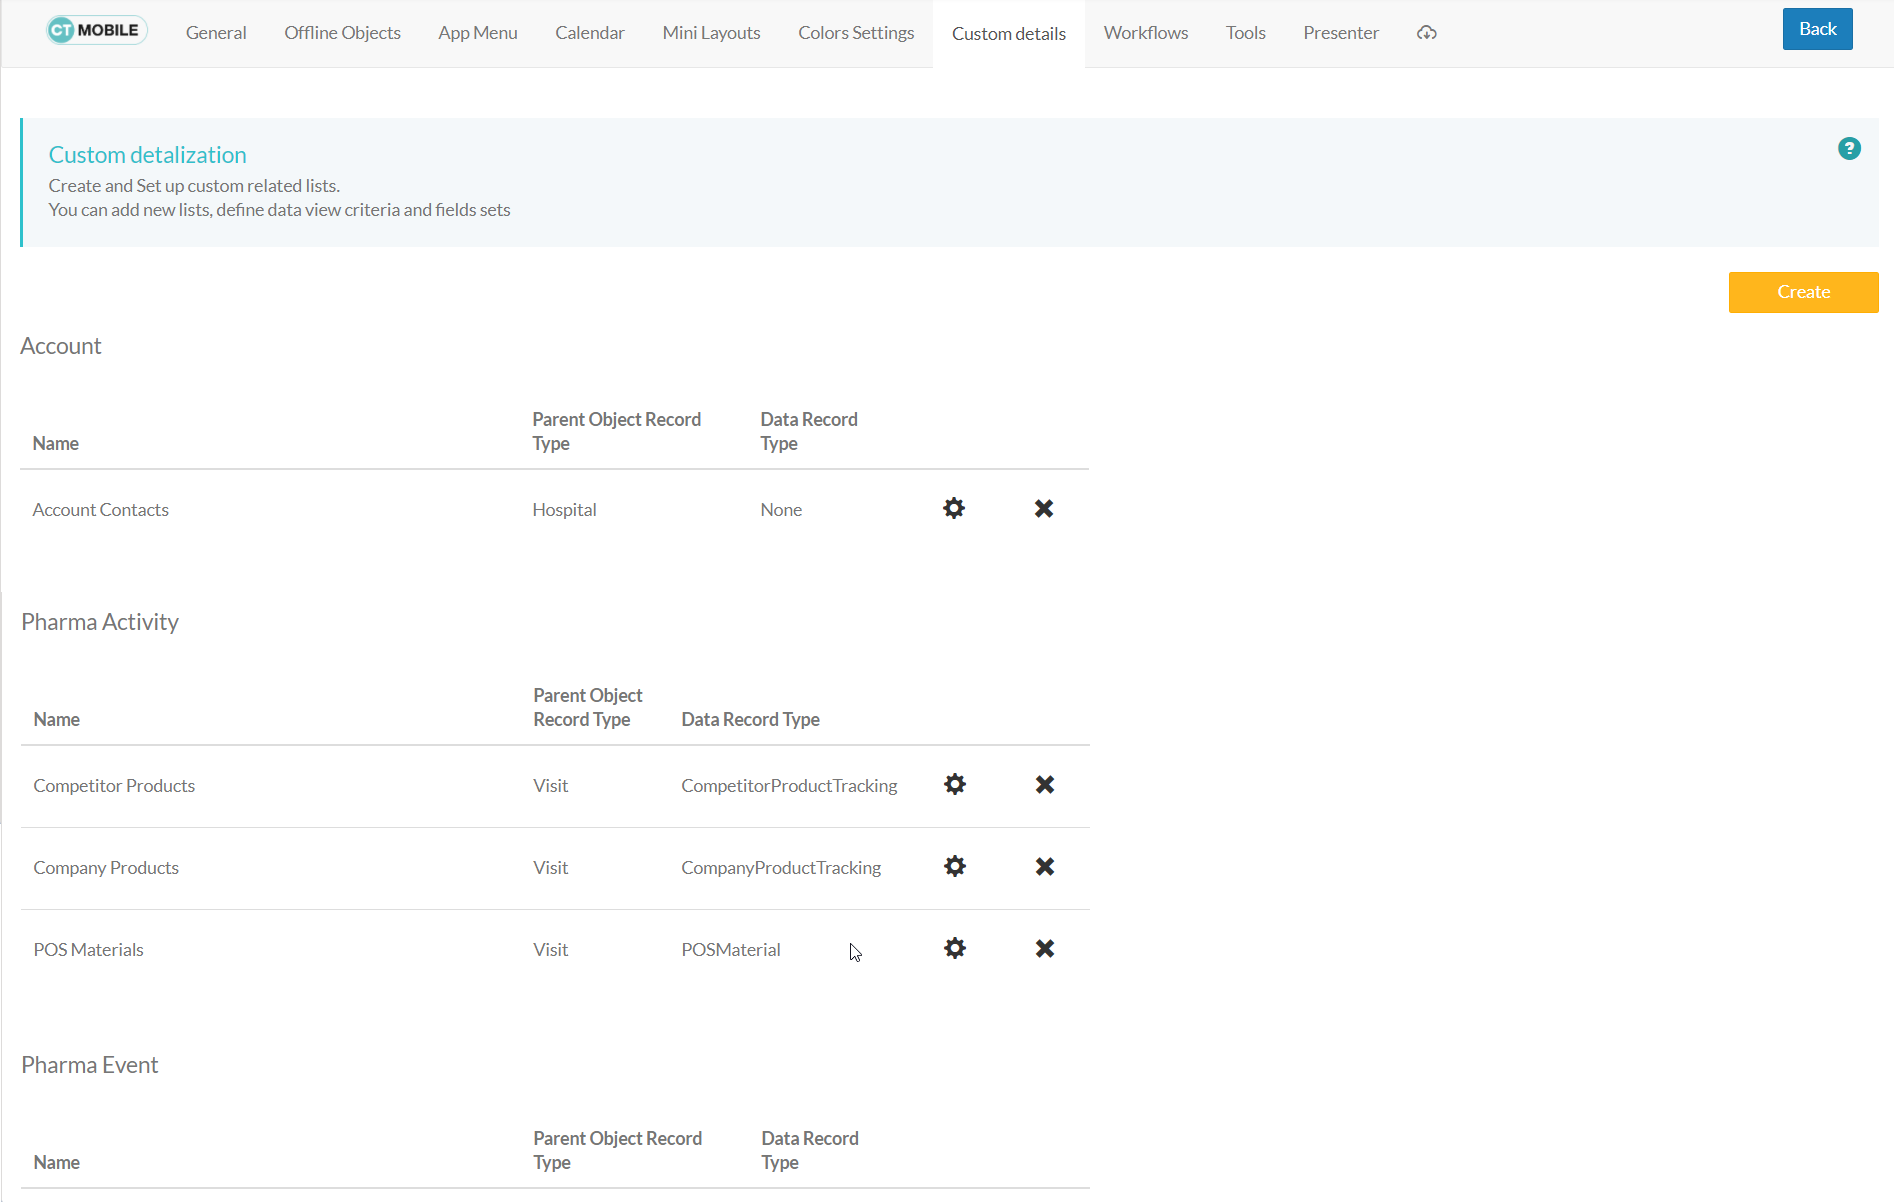Open settings gear for Competitor Products
This screenshot has height=1202, width=1894.
pyautogui.click(x=955, y=784)
